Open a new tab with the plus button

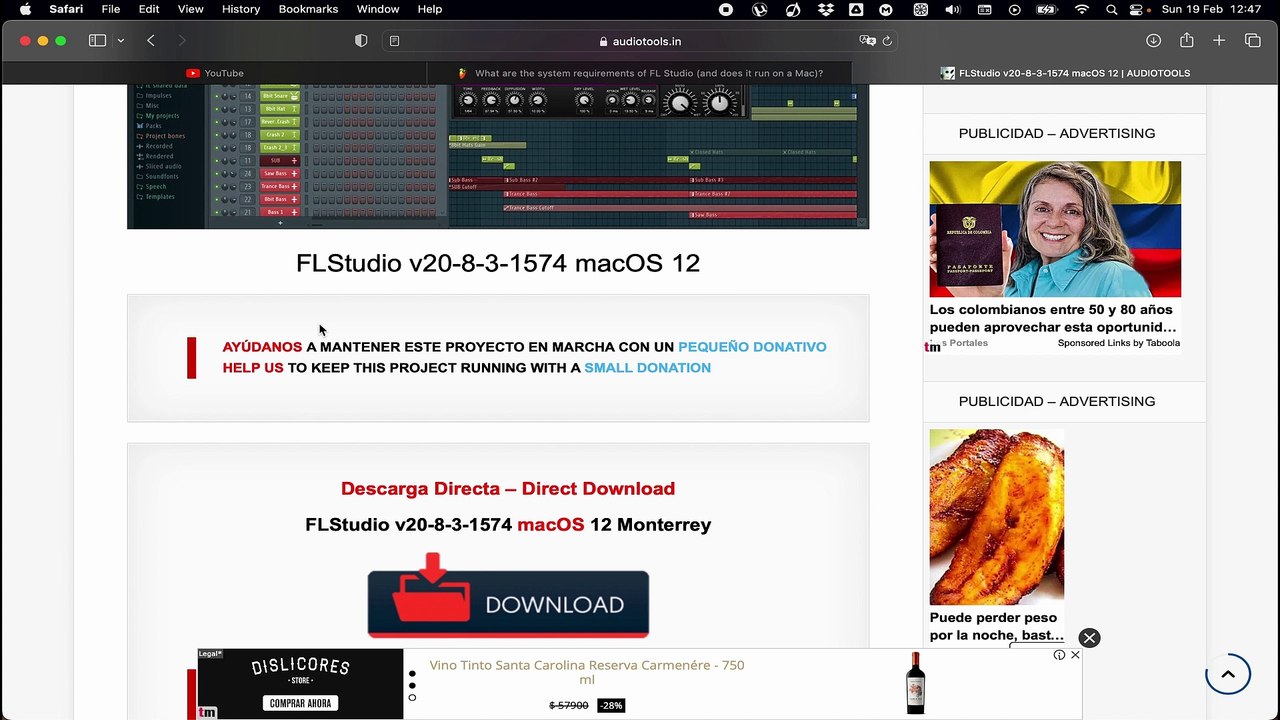click(1219, 41)
